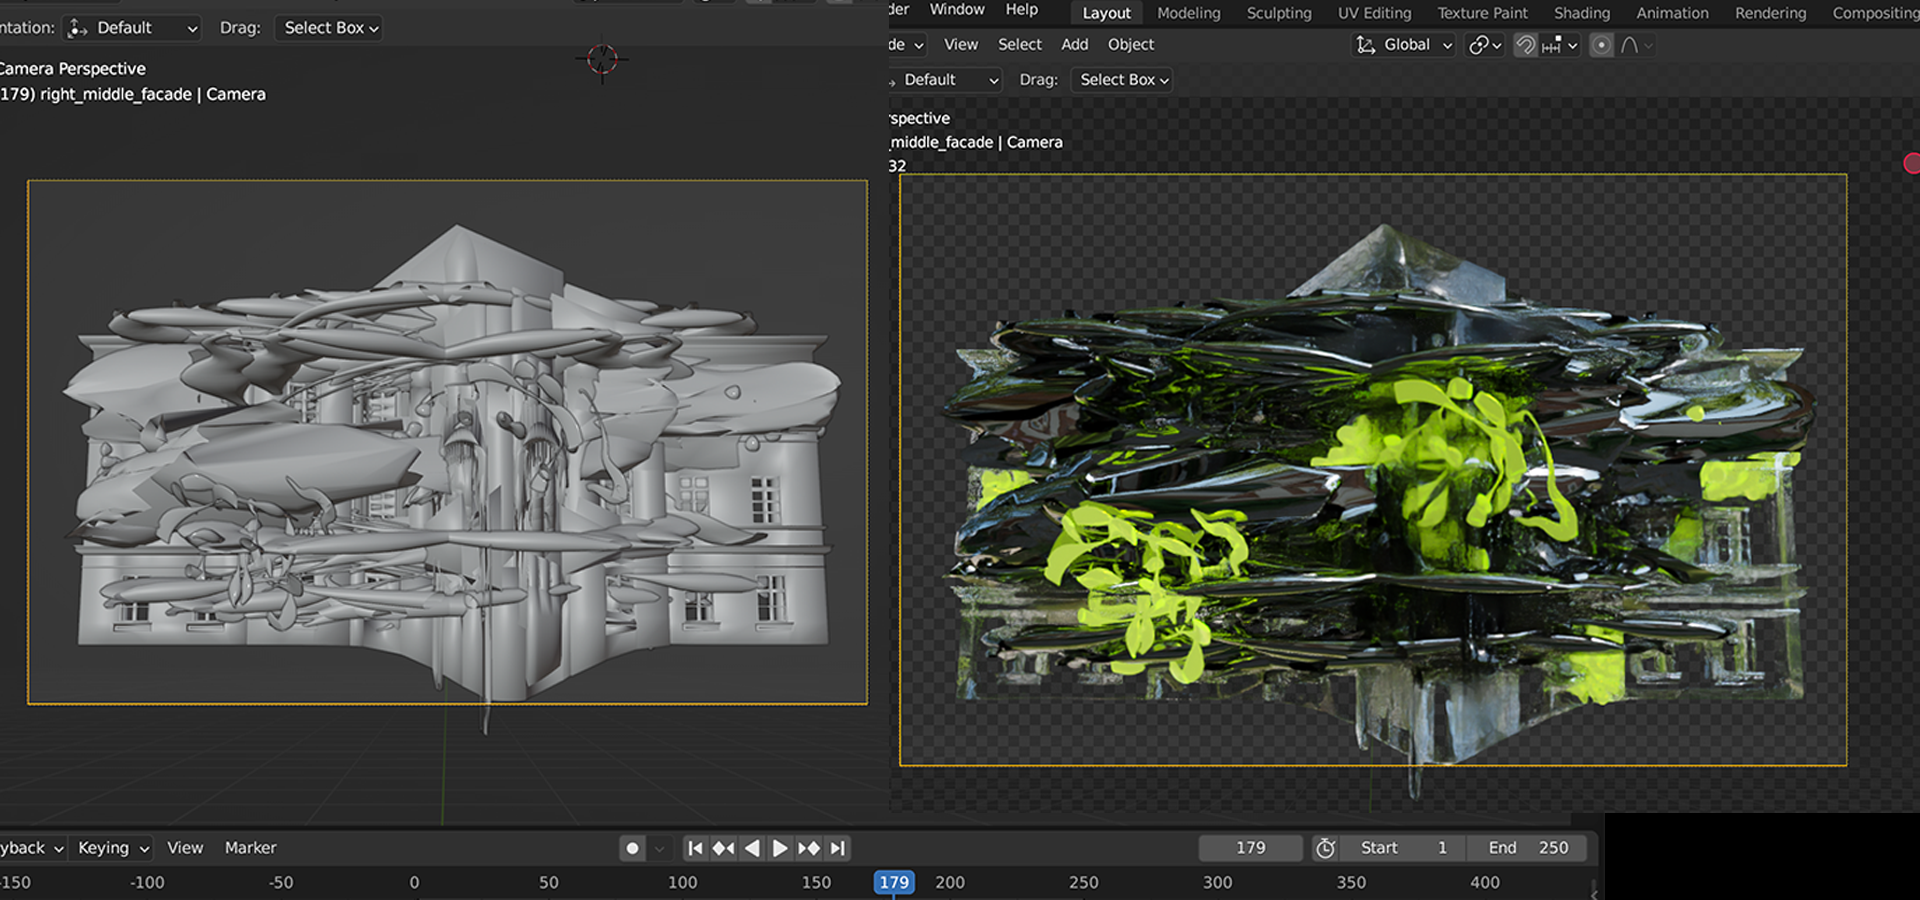This screenshot has width=1920, height=900.
Task: Open the pivot point link dropdown
Action: (1484, 45)
